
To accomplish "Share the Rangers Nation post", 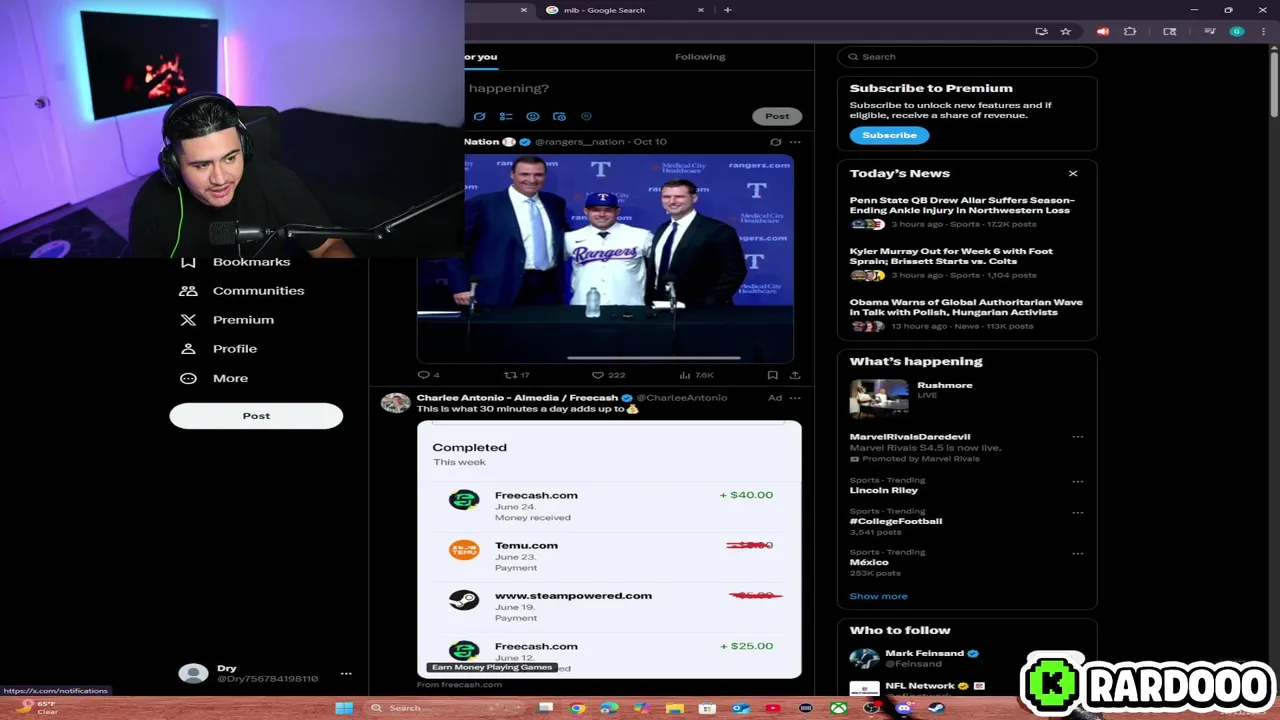I will 795,375.
